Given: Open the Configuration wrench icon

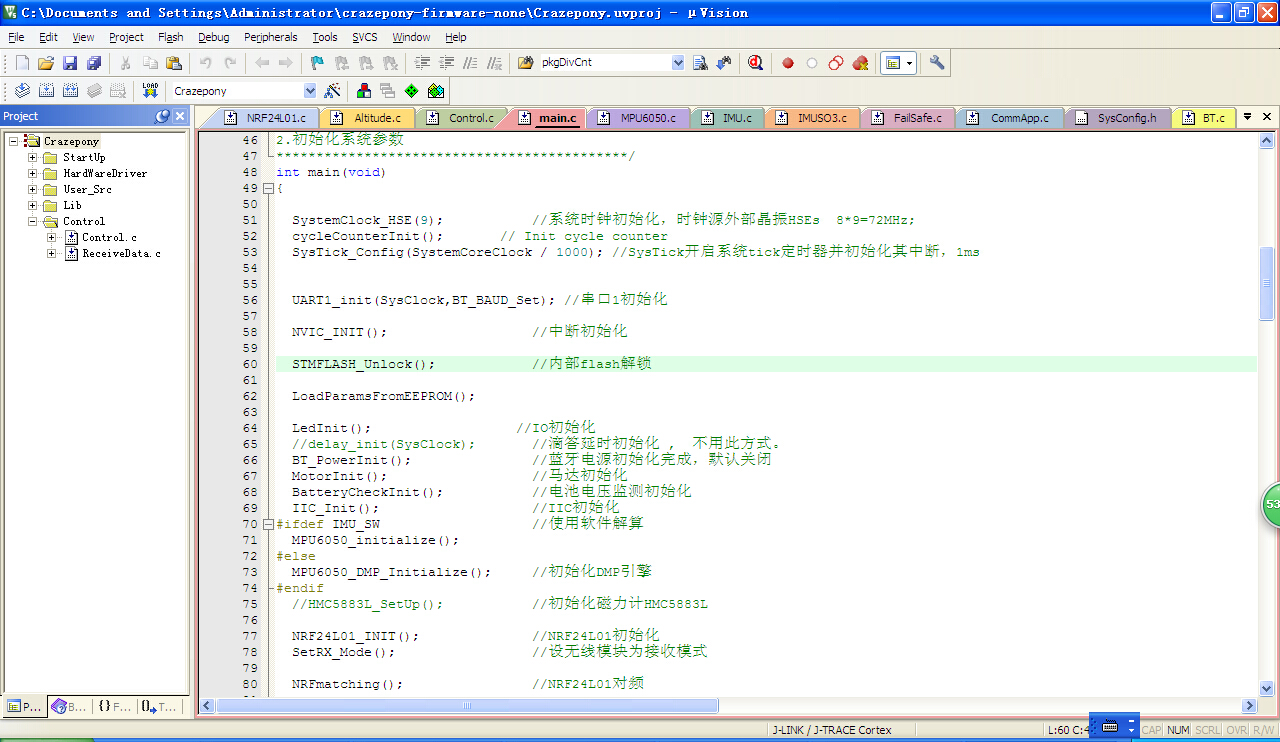Looking at the screenshot, I should coord(937,63).
